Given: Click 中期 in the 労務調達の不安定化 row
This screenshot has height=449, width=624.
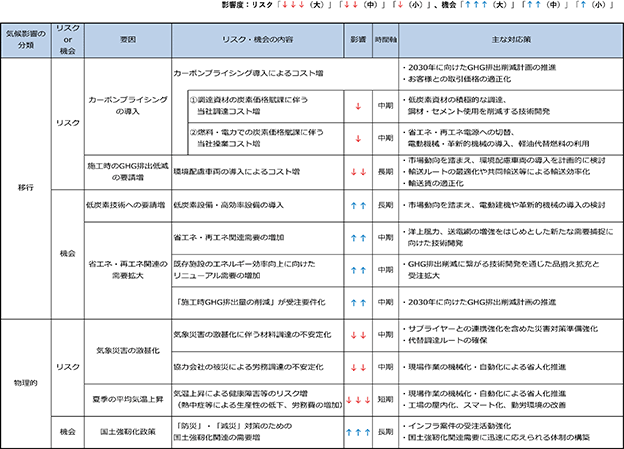Looking at the screenshot, I should (x=386, y=367).
